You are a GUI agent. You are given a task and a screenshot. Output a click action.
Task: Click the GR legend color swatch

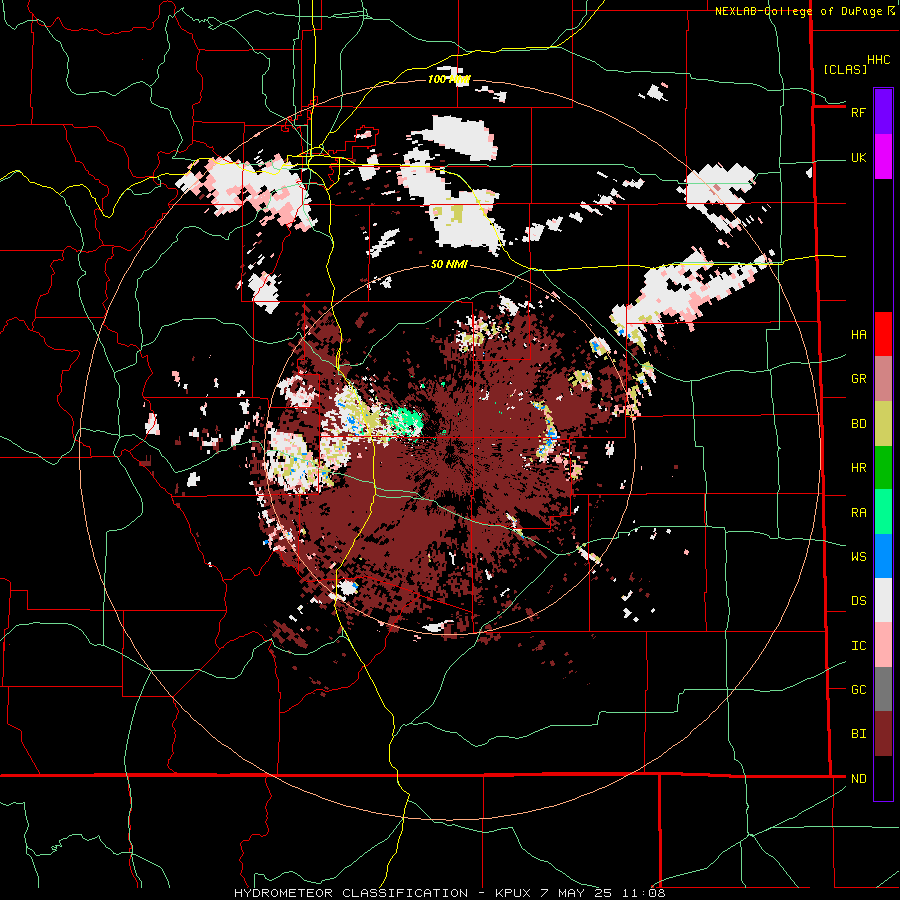(883, 379)
